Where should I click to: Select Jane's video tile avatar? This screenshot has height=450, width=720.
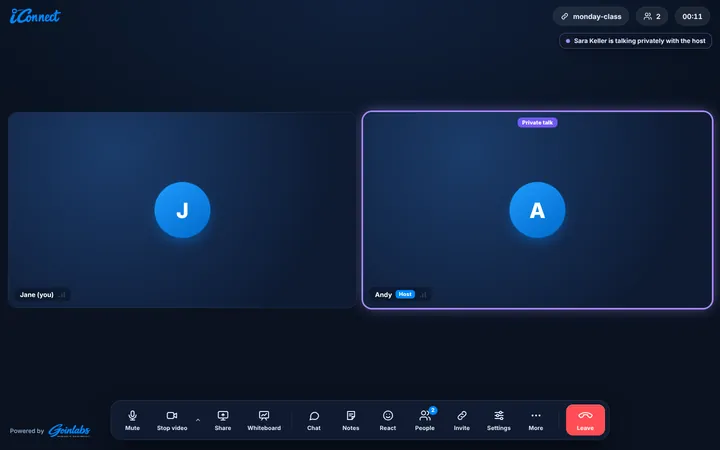click(x=182, y=210)
